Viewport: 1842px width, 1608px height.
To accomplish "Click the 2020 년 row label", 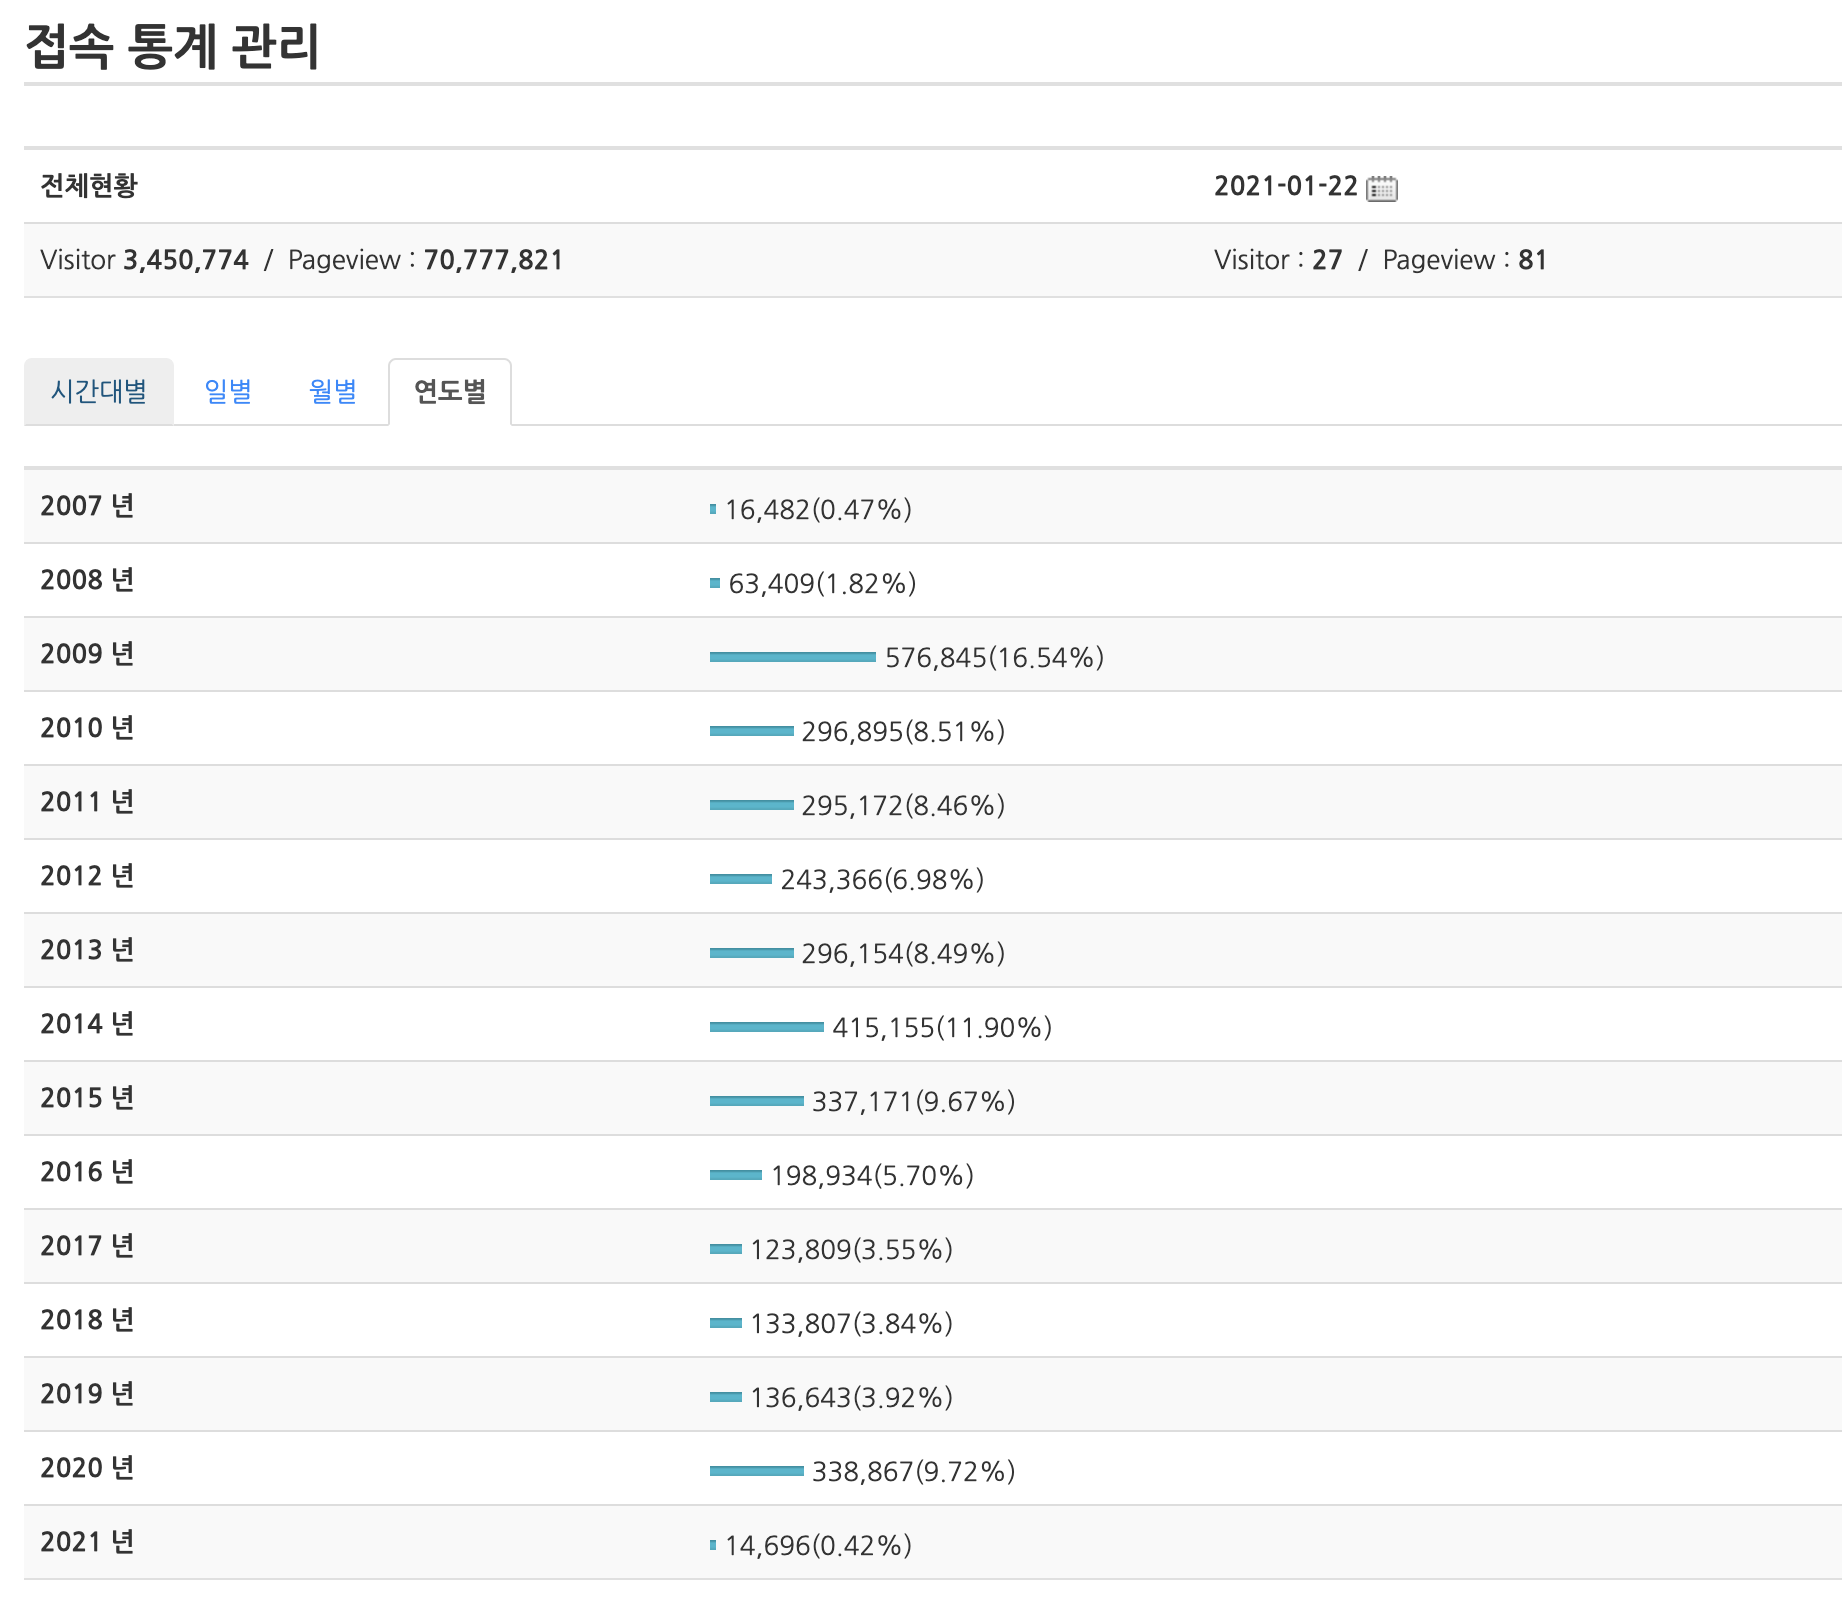I will tap(87, 1468).
